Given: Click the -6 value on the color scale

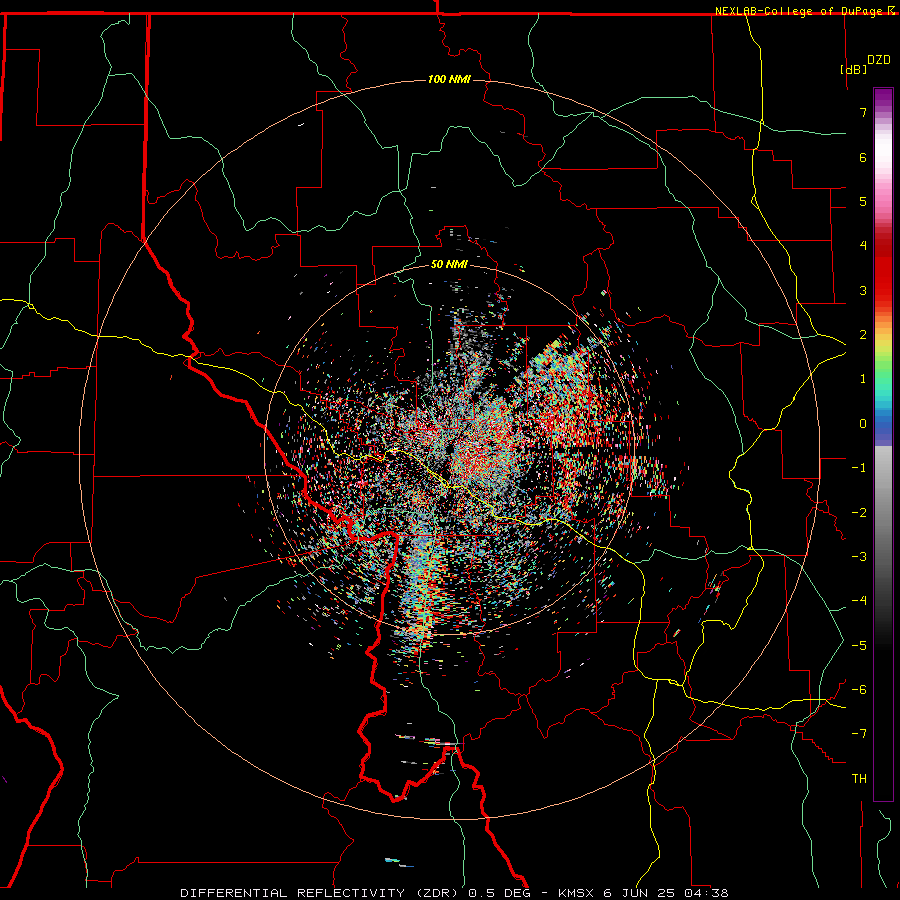Looking at the screenshot, I should tap(859, 690).
